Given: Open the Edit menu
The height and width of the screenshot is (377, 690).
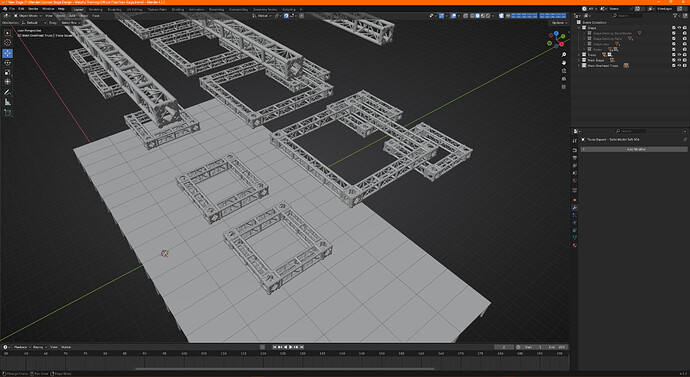Looking at the screenshot, I should [x=21, y=9].
